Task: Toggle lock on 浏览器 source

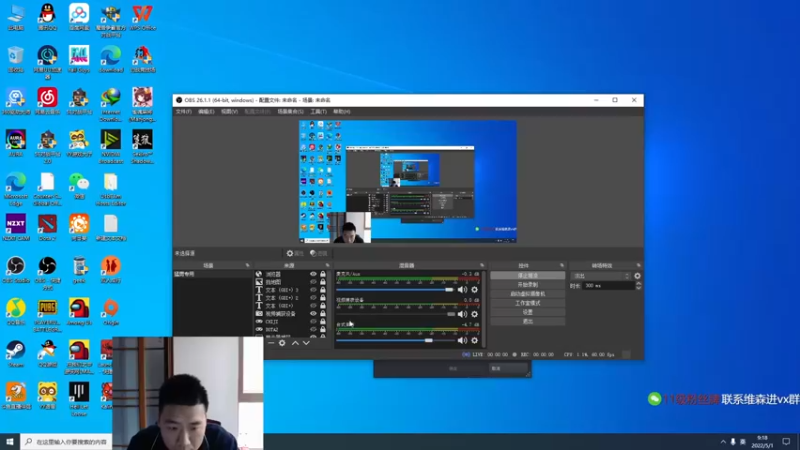Action: [x=322, y=274]
